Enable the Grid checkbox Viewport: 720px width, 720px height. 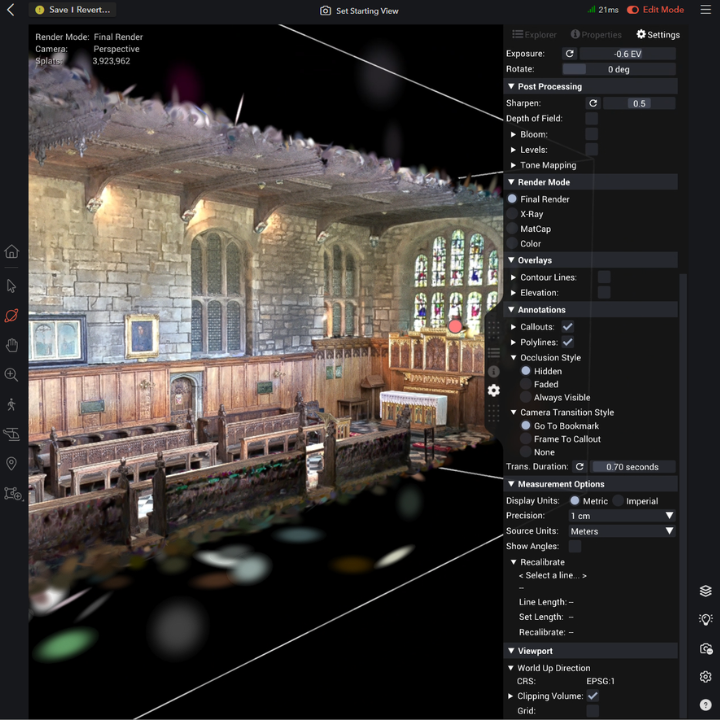coord(593,711)
